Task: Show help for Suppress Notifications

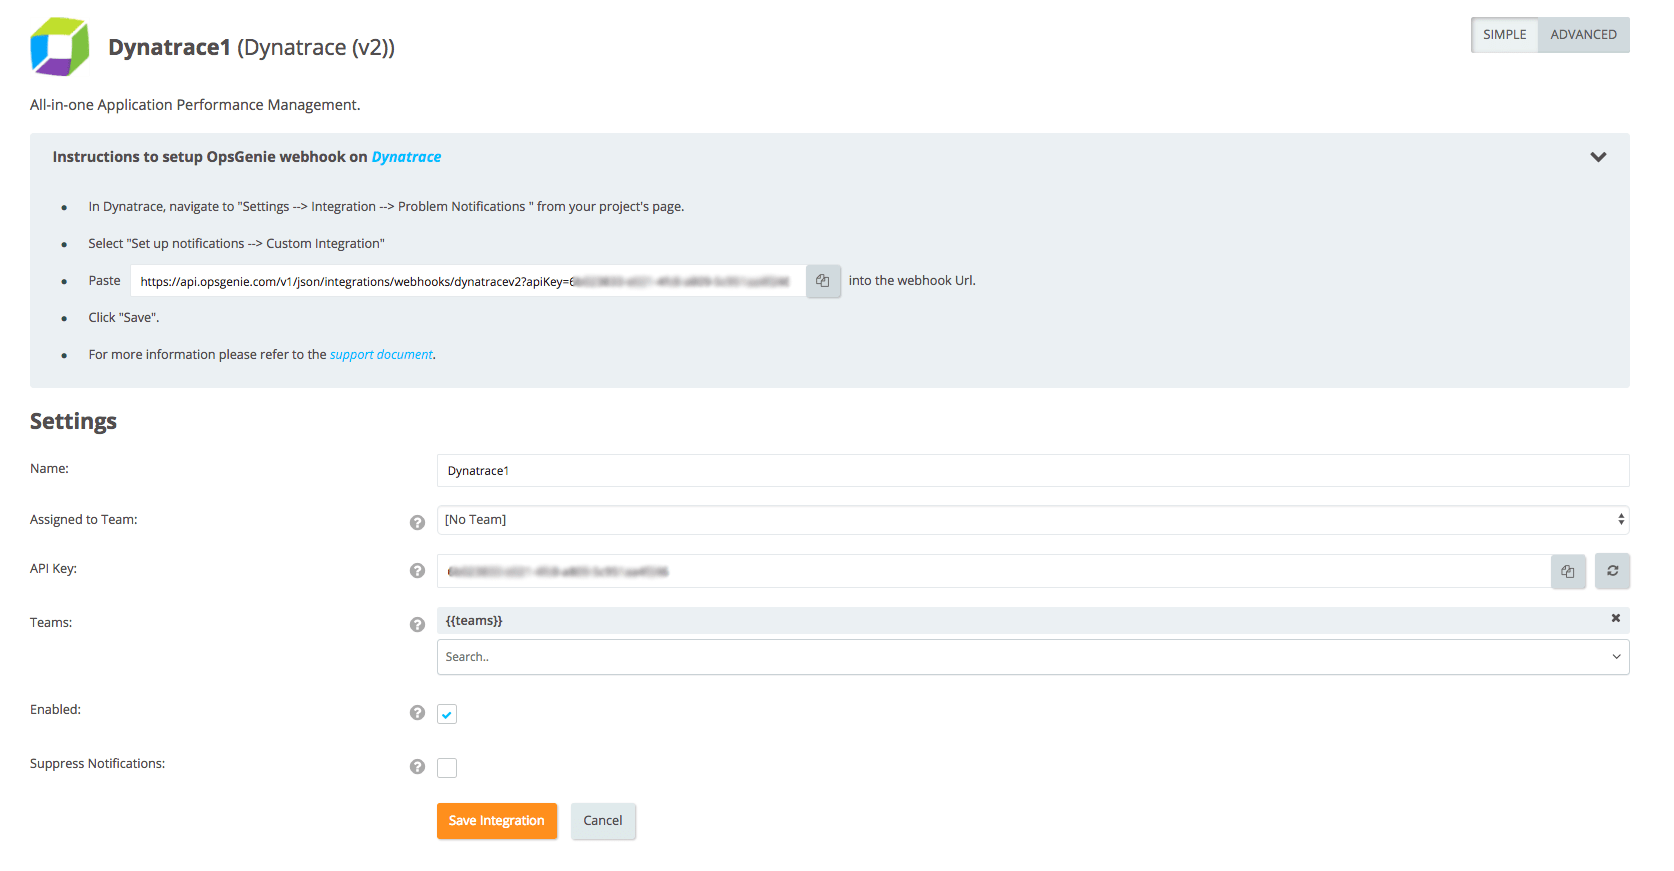Action: point(417,766)
